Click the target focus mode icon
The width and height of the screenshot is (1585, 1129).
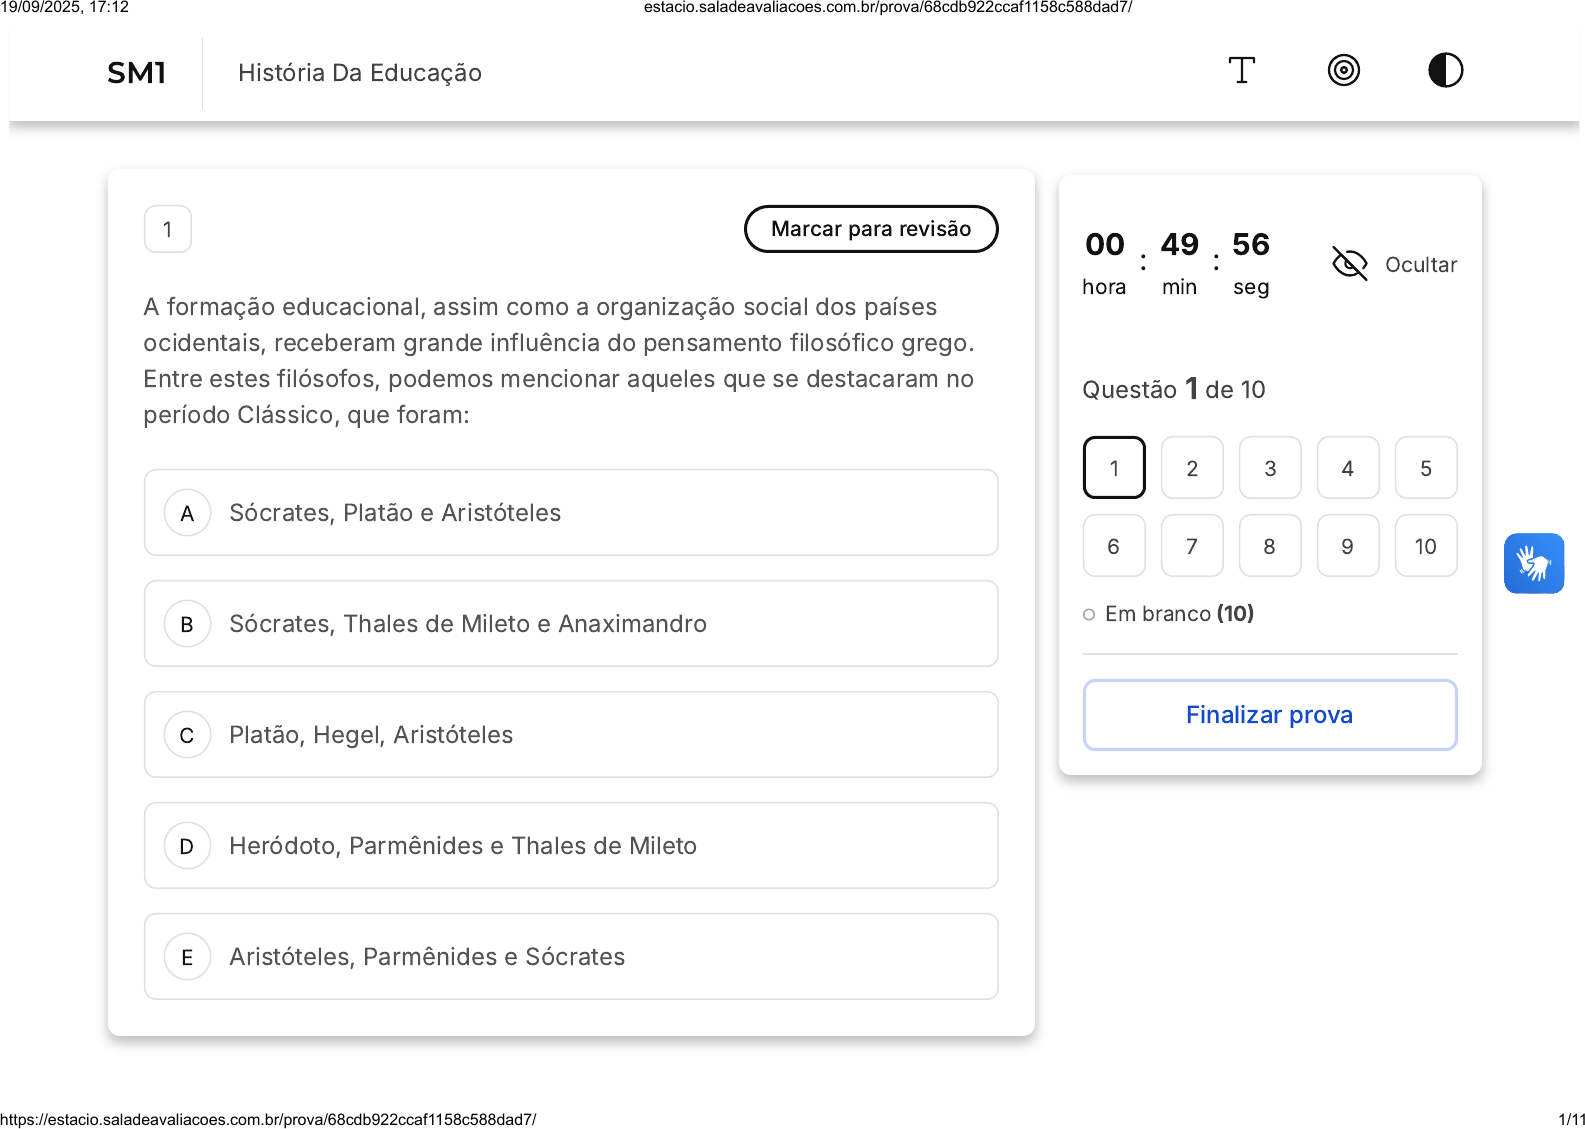(x=1343, y=71)
